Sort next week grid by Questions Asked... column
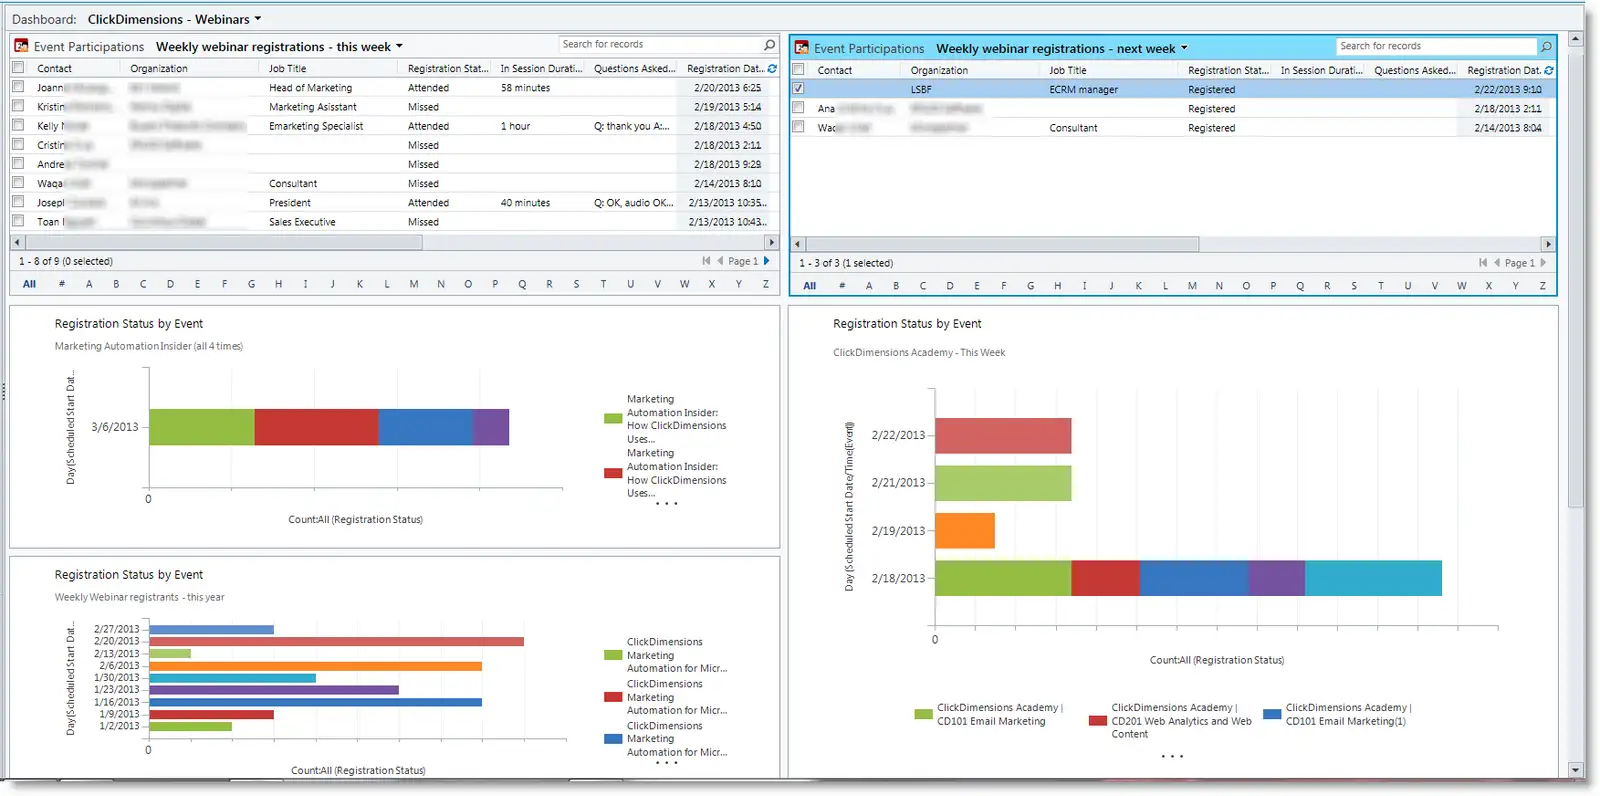Viewport: 1600px width, 796px height. (x=1415, y=71)
